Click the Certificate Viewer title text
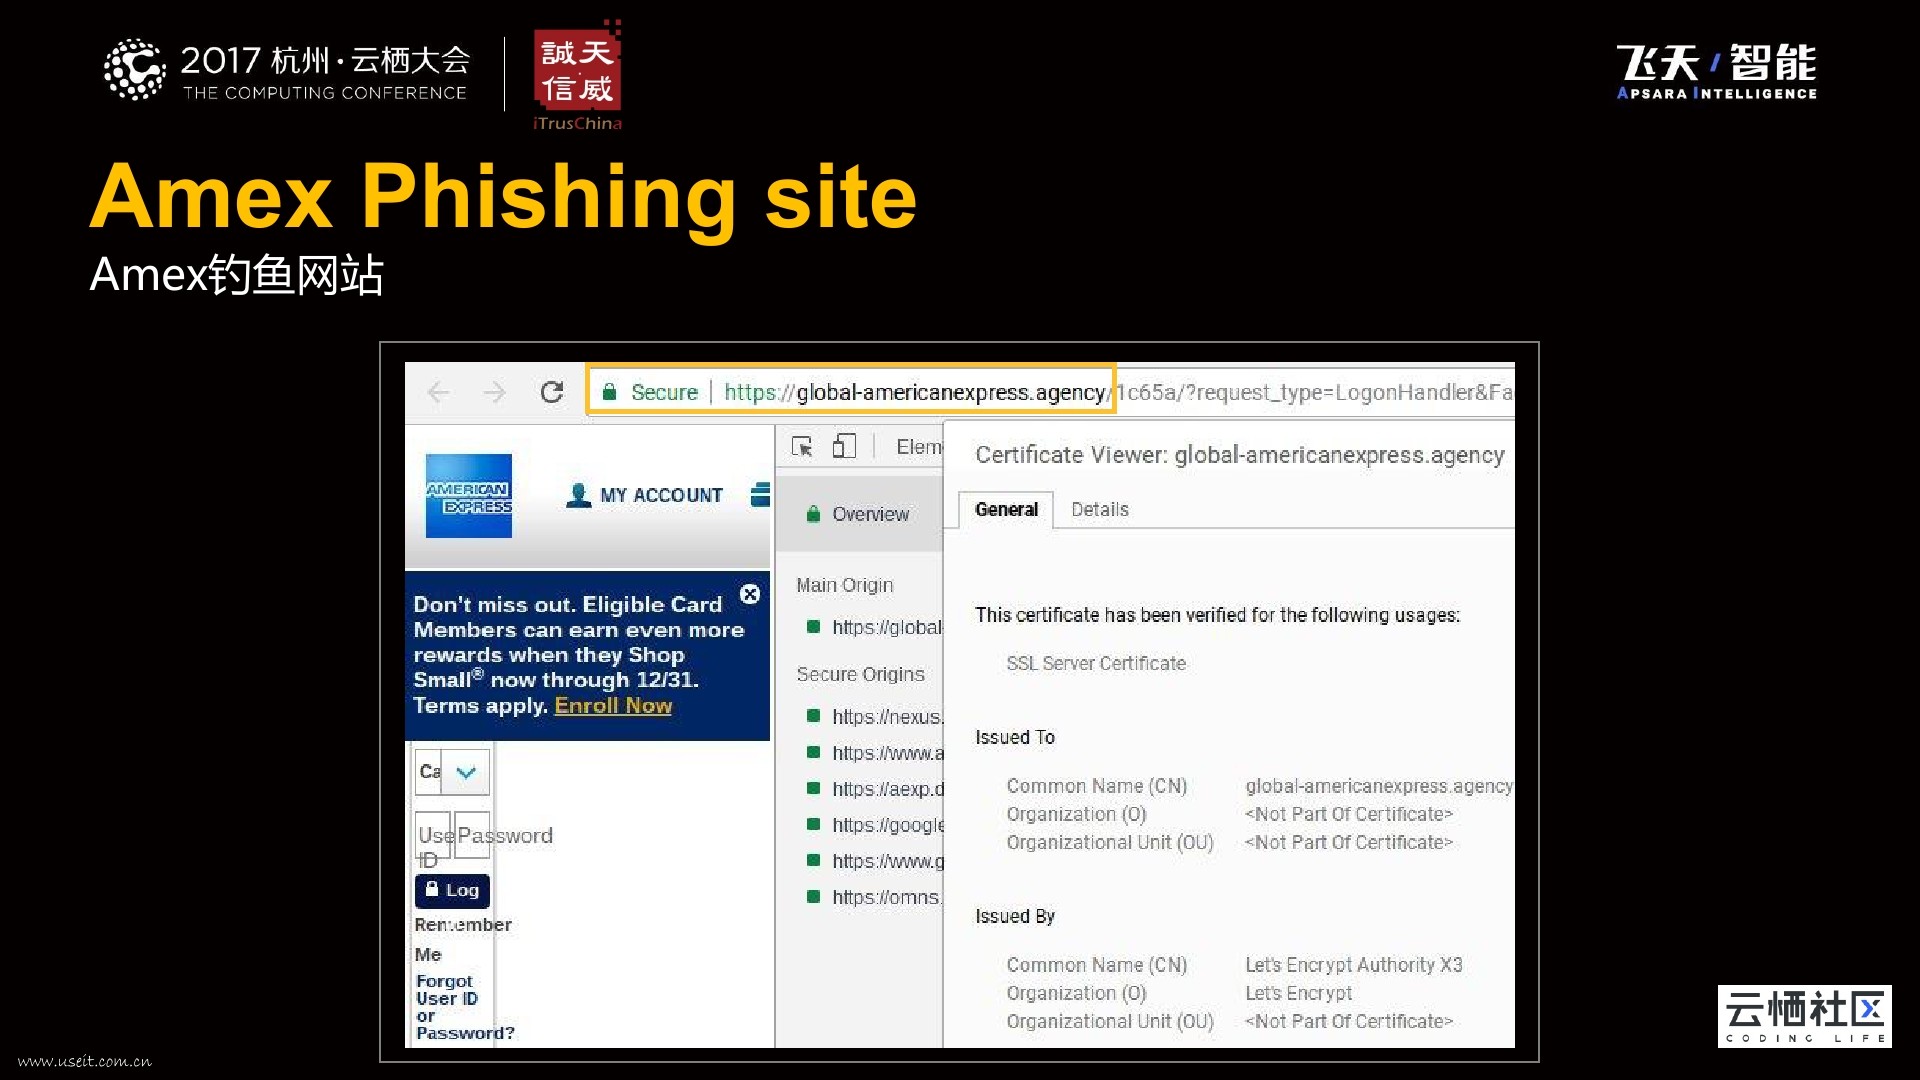Viewport: 1920px width, 1080px height. coord(1240,455)
